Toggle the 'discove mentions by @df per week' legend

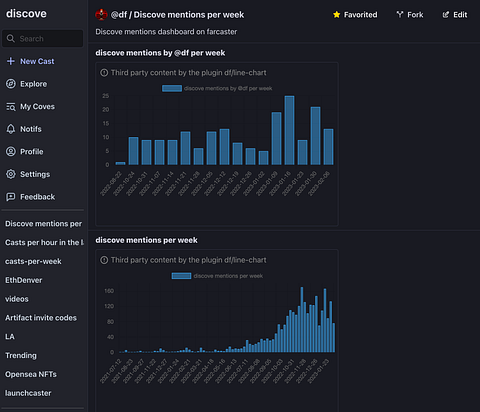(172, 88)
